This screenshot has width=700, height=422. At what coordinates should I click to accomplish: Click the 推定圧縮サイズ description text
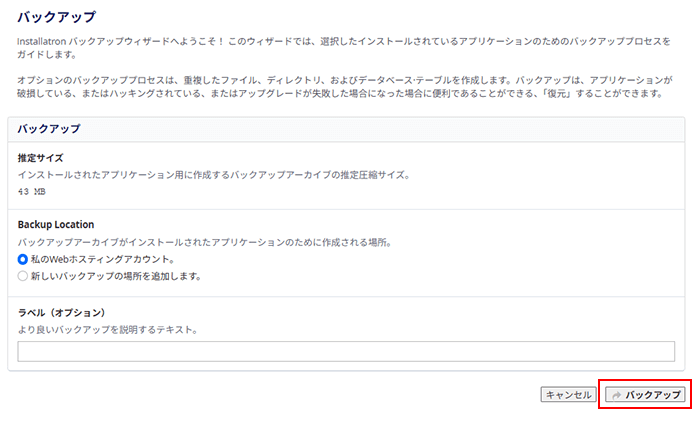[x=214, y=175]
